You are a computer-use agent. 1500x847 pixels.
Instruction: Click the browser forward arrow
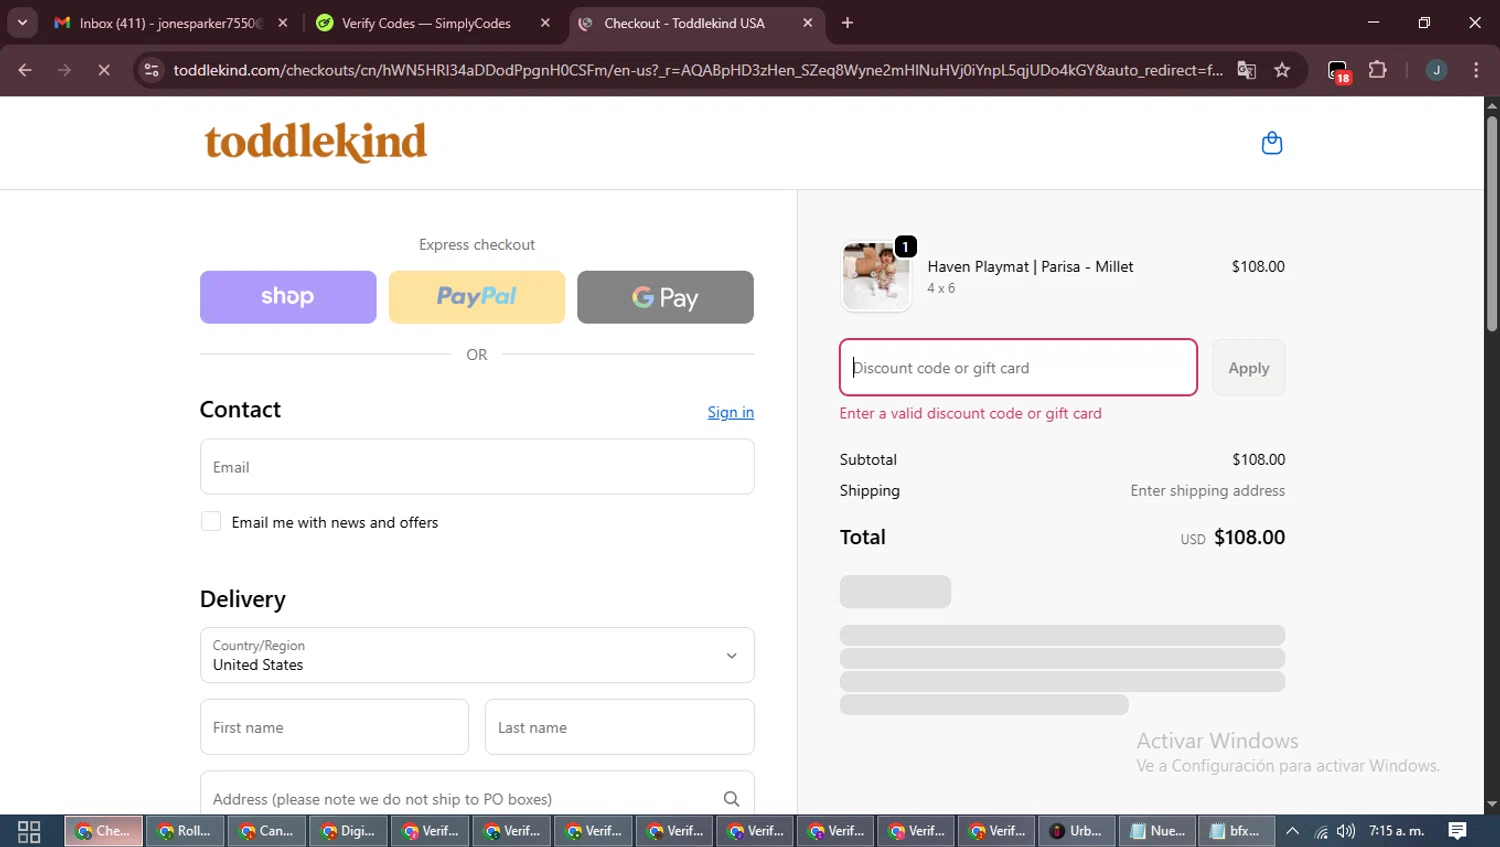pos(64,70)
